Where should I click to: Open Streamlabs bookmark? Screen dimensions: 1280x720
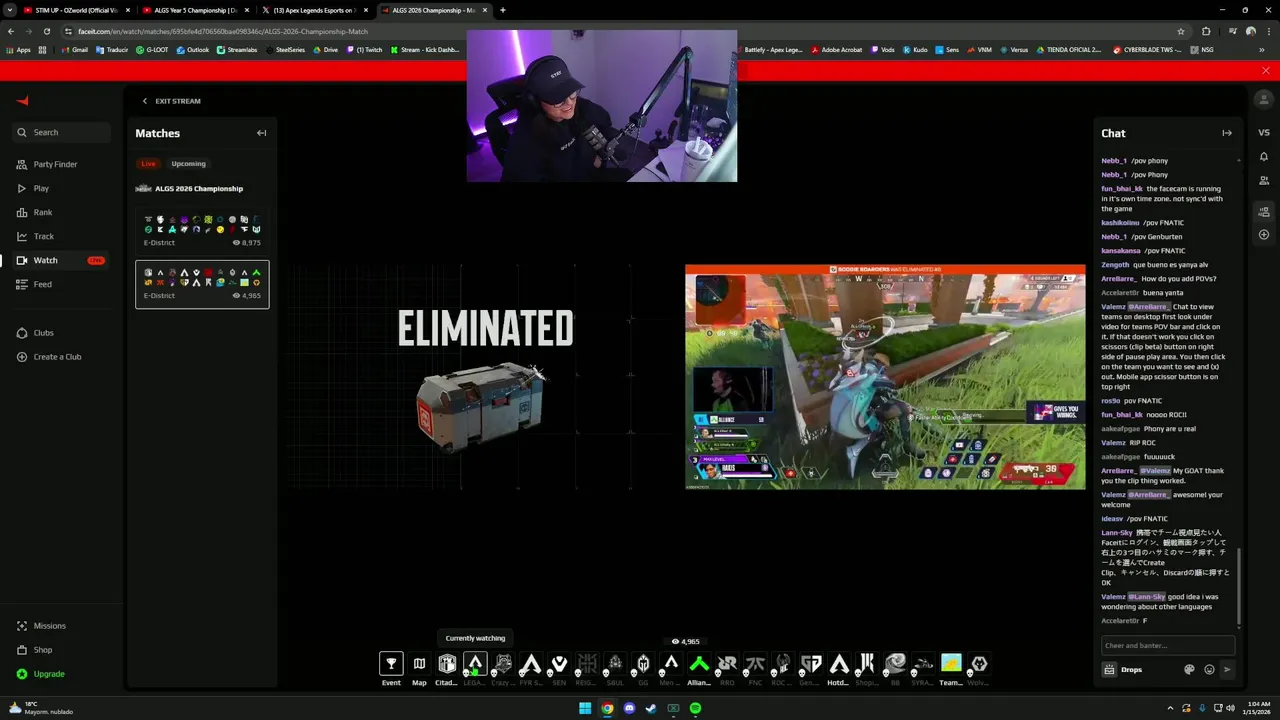pos(237,49)
